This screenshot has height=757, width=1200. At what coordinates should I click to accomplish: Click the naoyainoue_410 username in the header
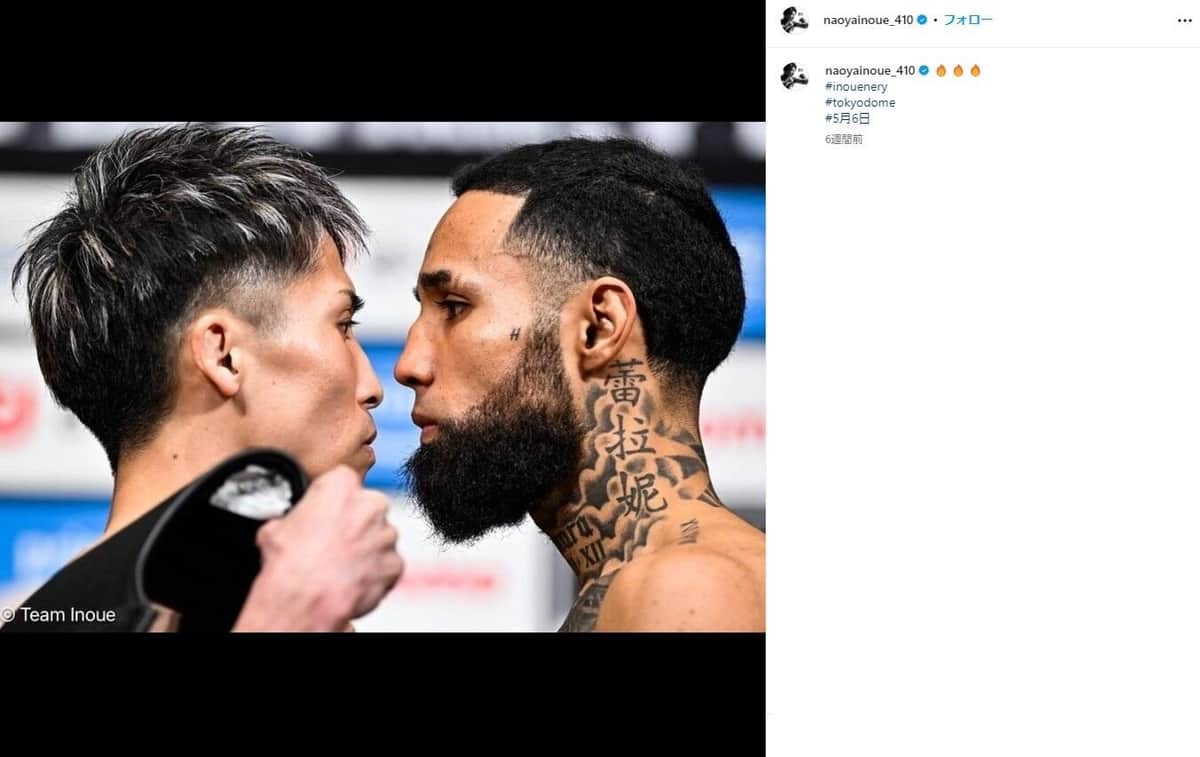coord(869,20)
